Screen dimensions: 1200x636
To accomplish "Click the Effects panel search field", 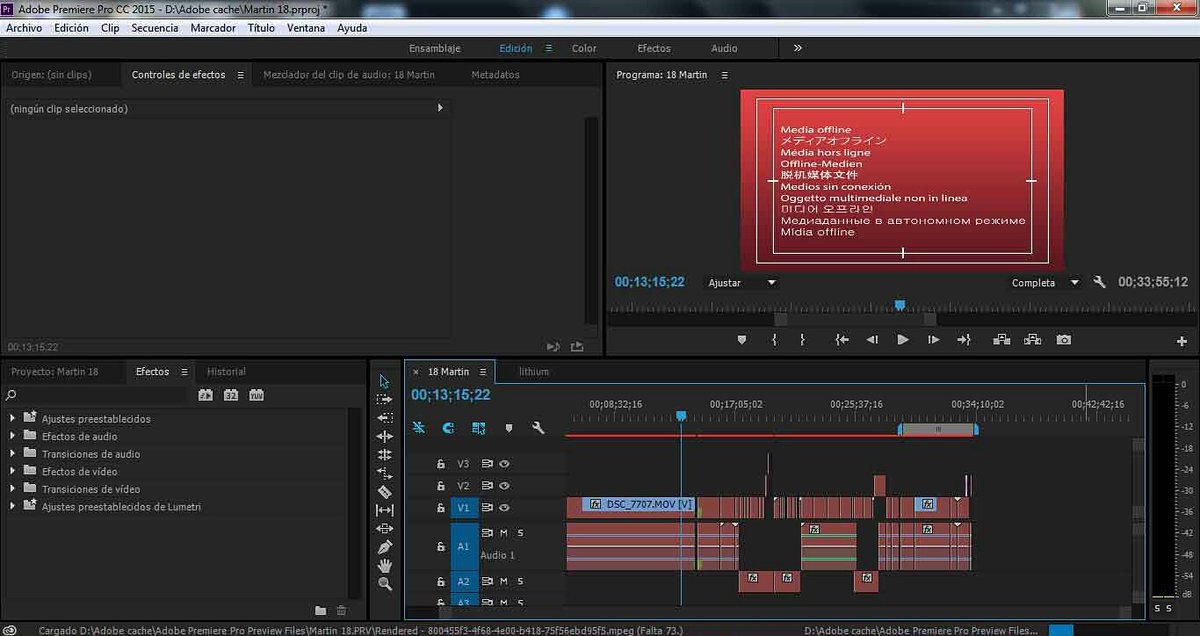I will point(95,396).
